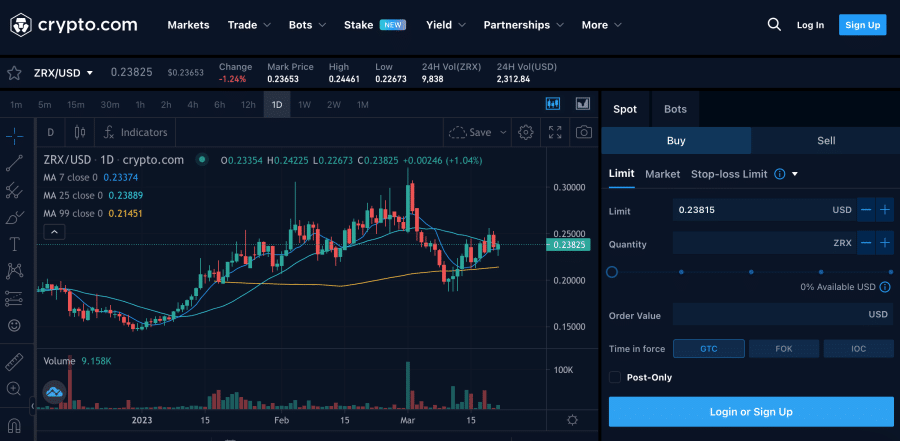Select the text annotation tool

14,245
